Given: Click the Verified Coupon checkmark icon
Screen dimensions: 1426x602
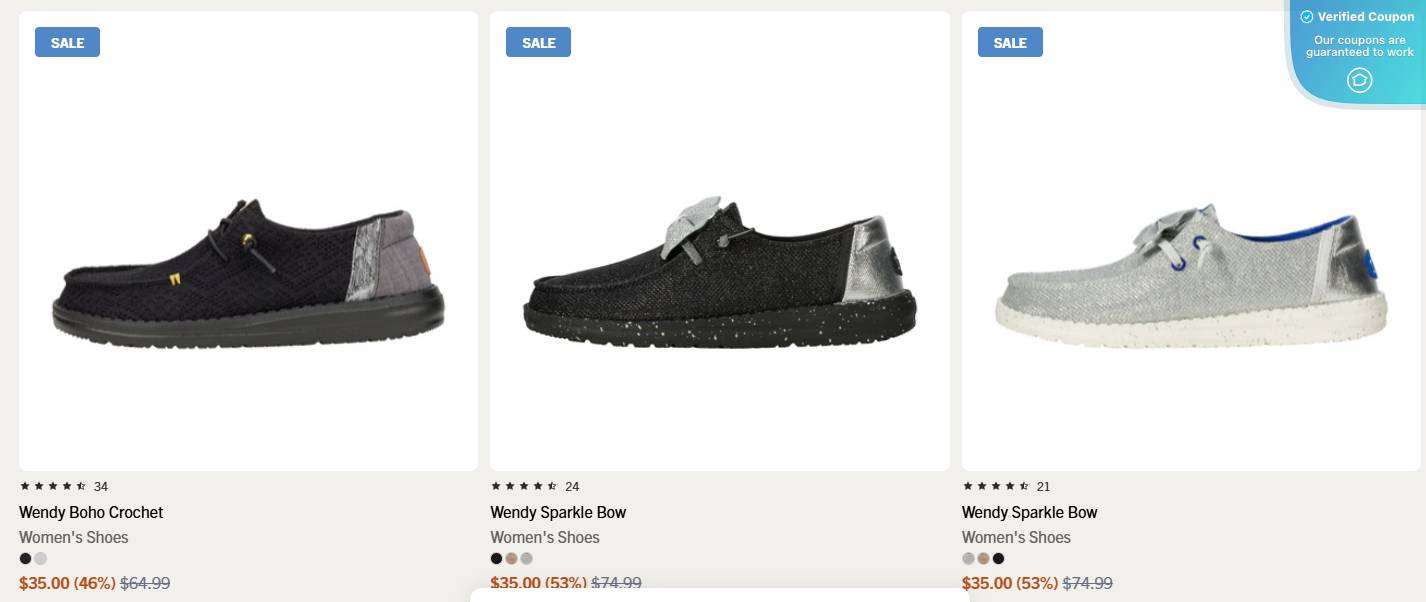Looking at the screenshot, I should pos(1307,16).
